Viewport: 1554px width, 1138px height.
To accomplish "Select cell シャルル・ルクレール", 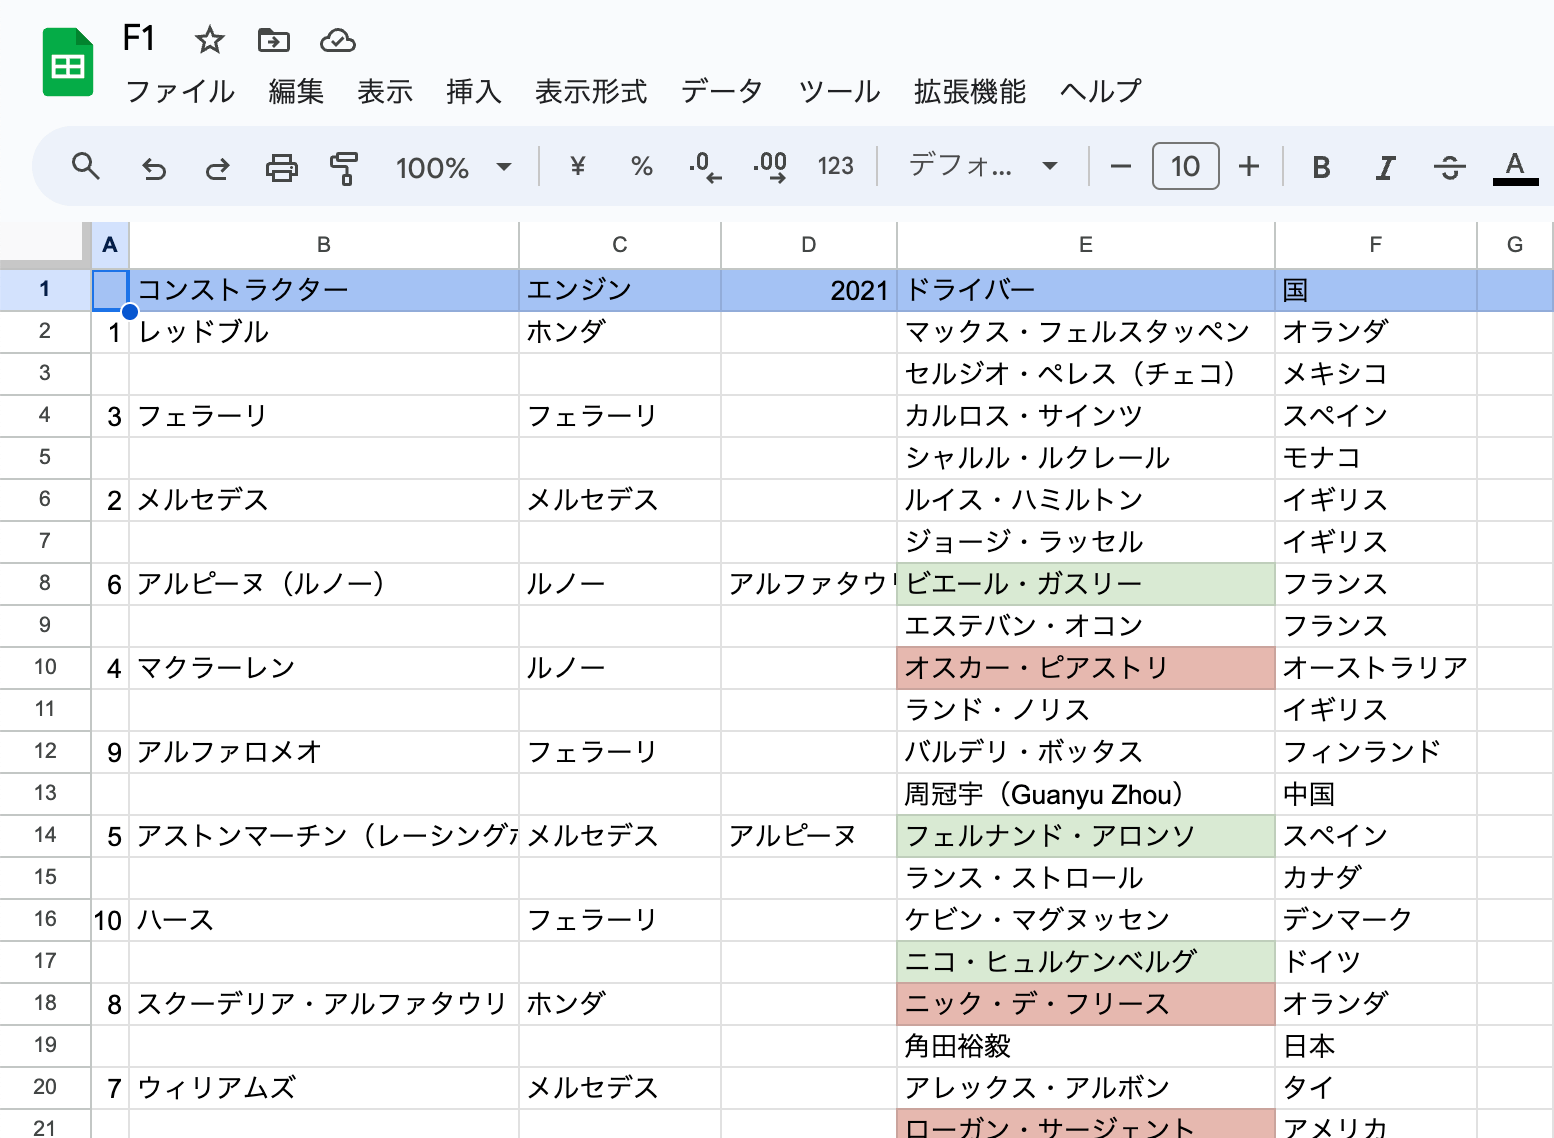I will click(1086, 458).
